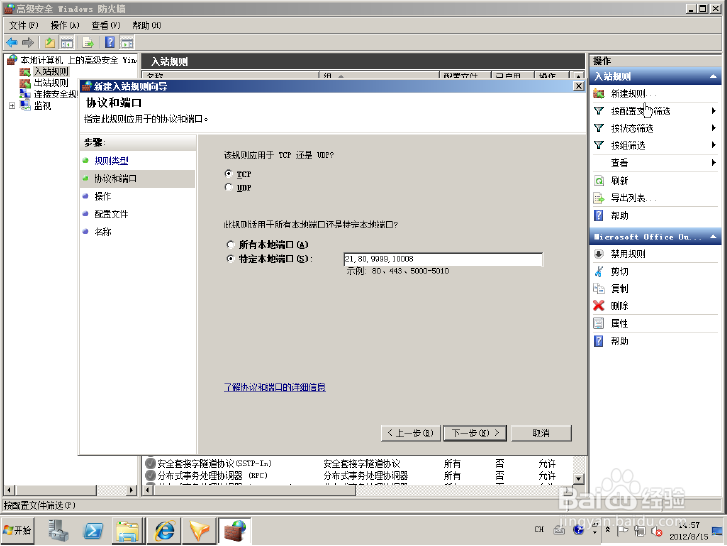
Task: Click the Up one level toolbar icon
Action: [50, 43]
